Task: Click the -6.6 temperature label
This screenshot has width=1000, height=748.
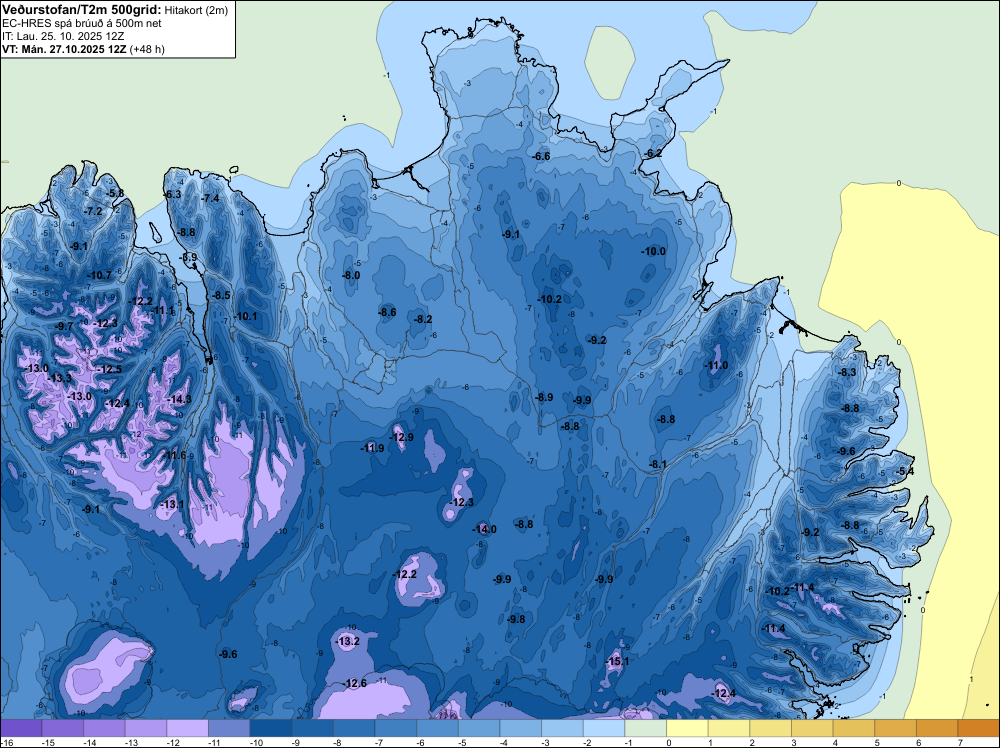Action: pos(541,156)
